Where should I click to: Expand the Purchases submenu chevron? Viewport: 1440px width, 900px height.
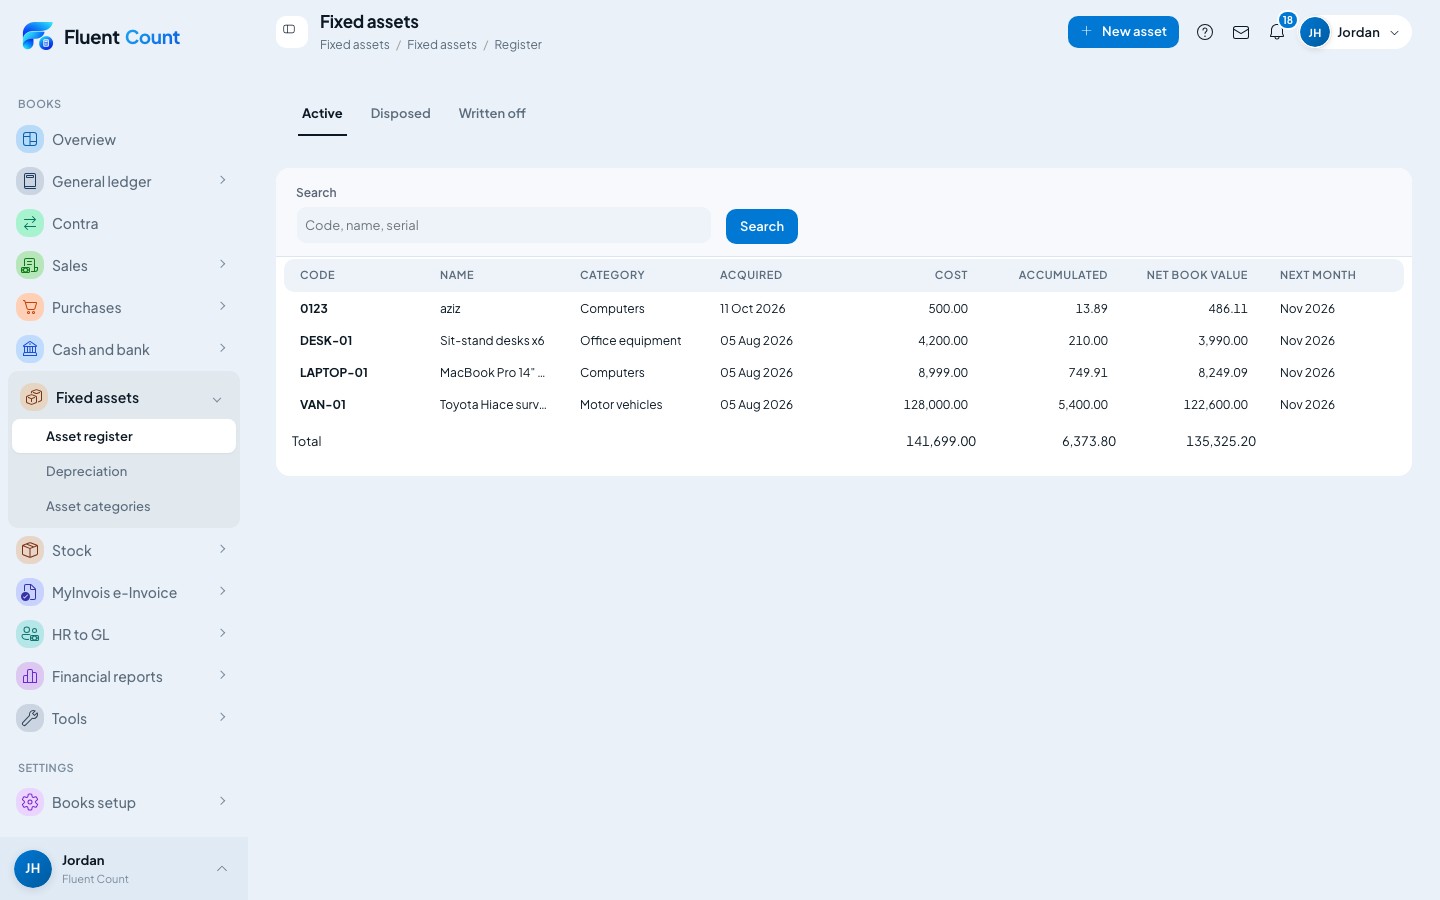point(222,306)
